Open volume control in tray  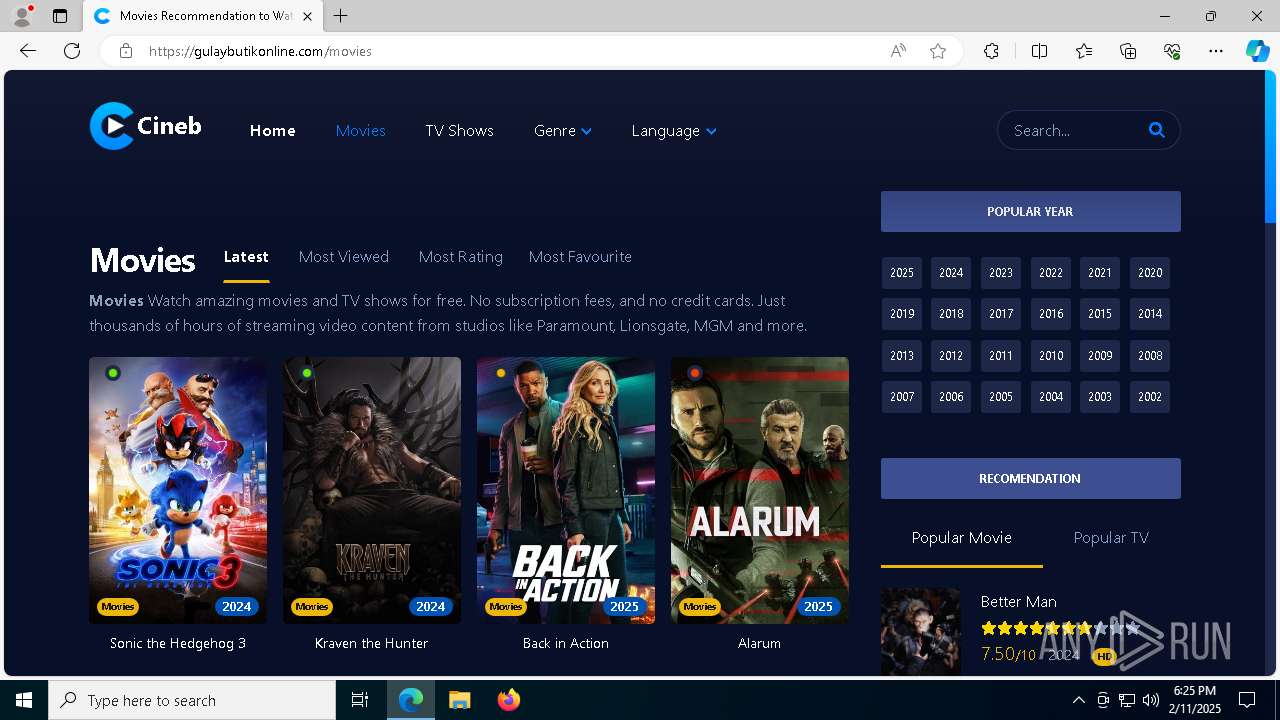click(x=1151, y=700)
